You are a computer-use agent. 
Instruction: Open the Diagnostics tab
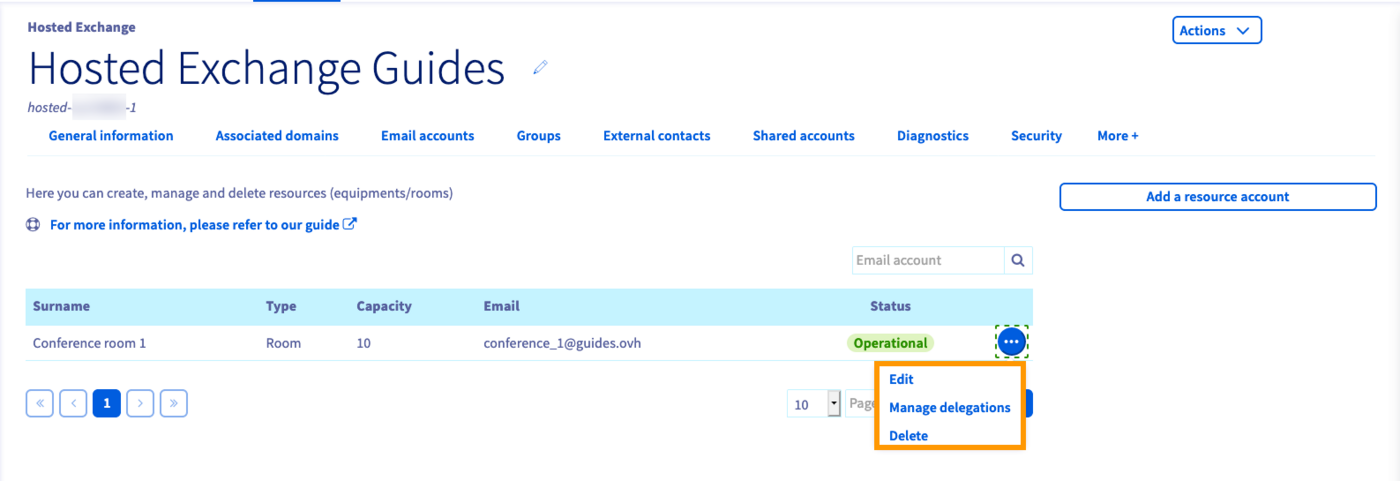(932, 136)
